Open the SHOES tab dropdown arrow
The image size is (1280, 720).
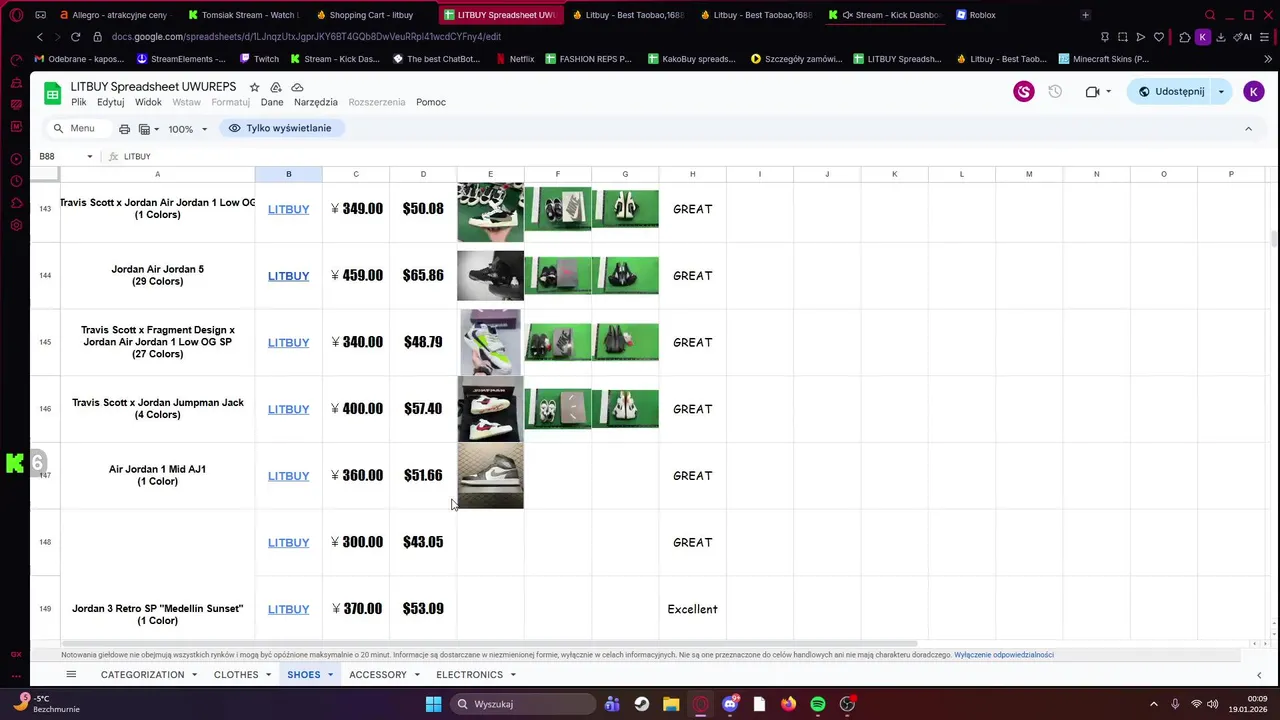point(330,675)
